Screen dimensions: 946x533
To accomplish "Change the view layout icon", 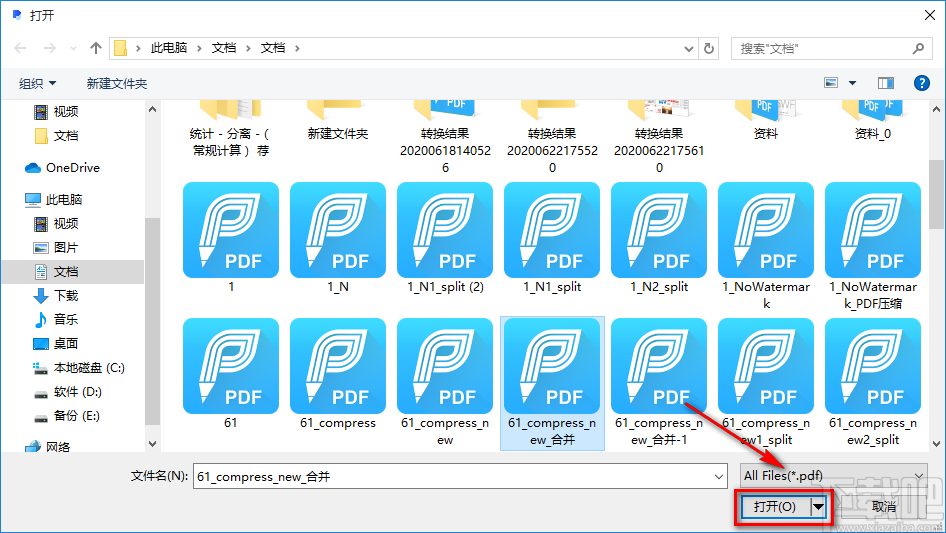I will point(831,83).
